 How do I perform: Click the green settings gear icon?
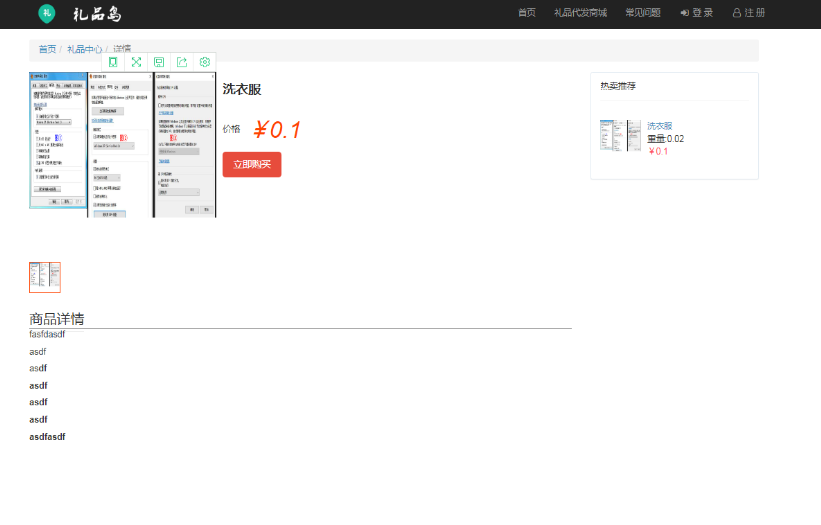tap(205, 62)
